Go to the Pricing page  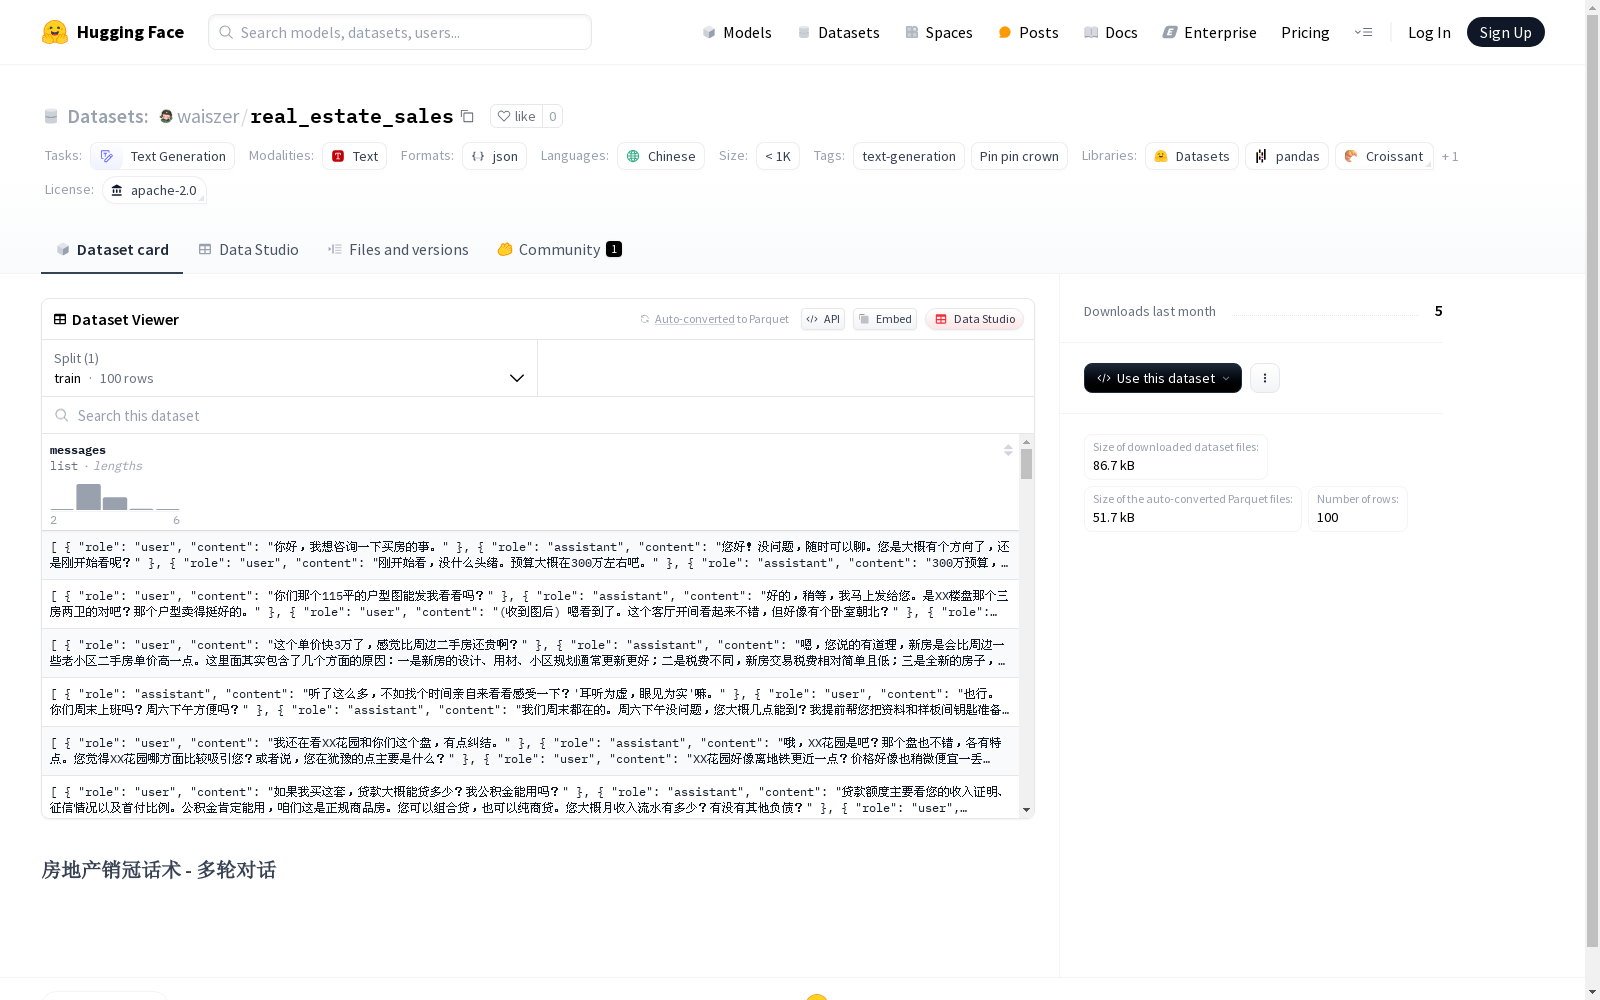tap(1305, 32)
